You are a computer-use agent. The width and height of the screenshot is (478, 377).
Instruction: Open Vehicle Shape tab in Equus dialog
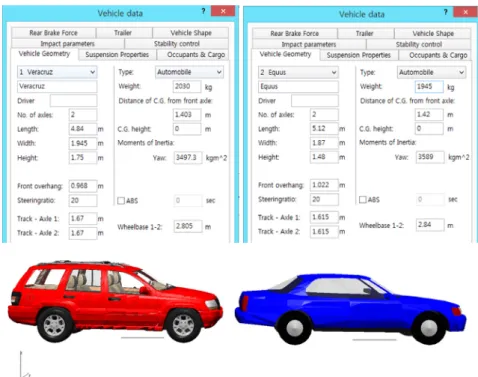click(433, 33)
